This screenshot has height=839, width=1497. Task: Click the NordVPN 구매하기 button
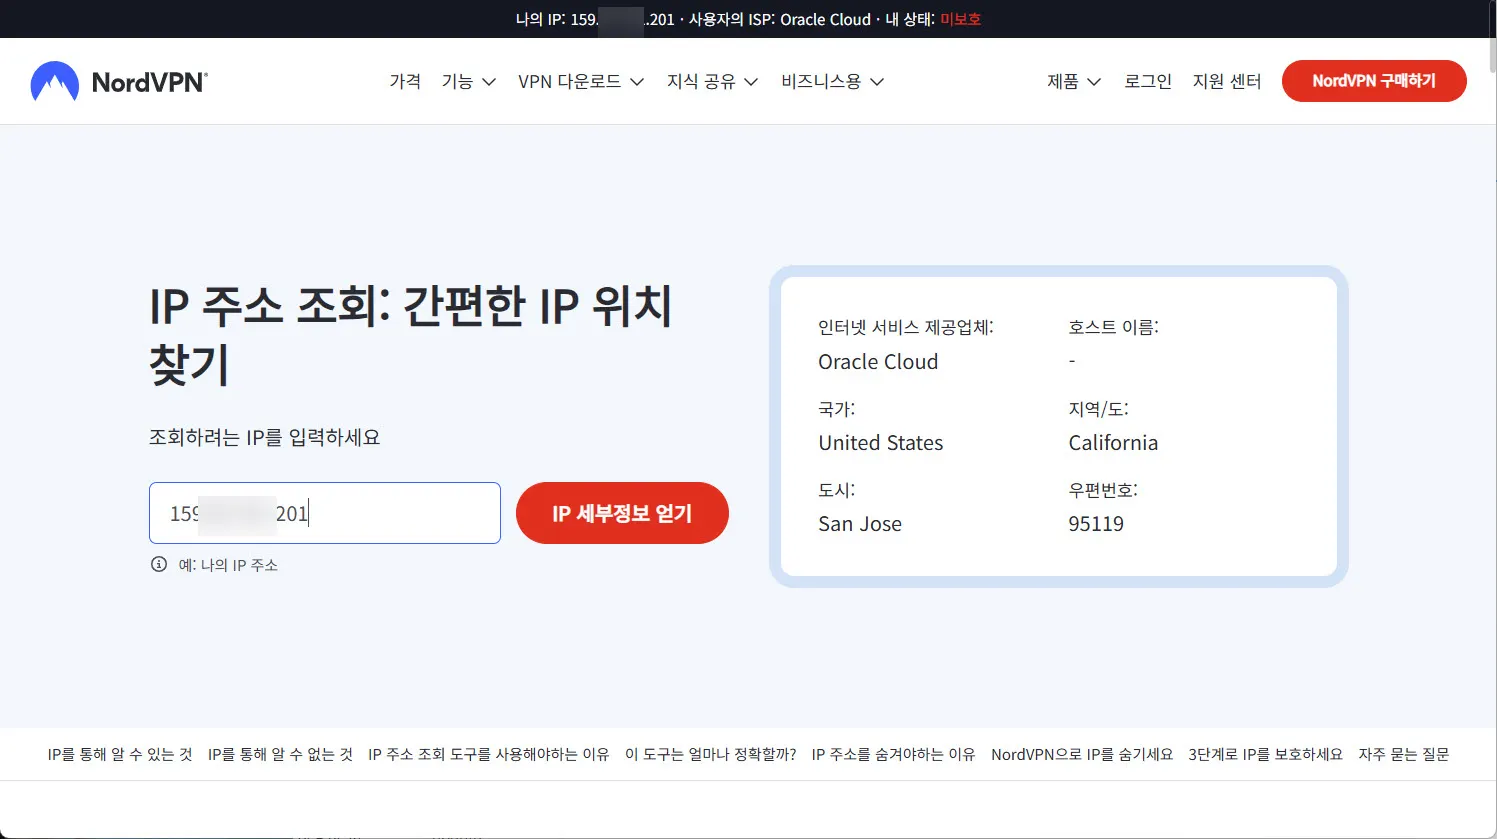[x=1374, y=81]
